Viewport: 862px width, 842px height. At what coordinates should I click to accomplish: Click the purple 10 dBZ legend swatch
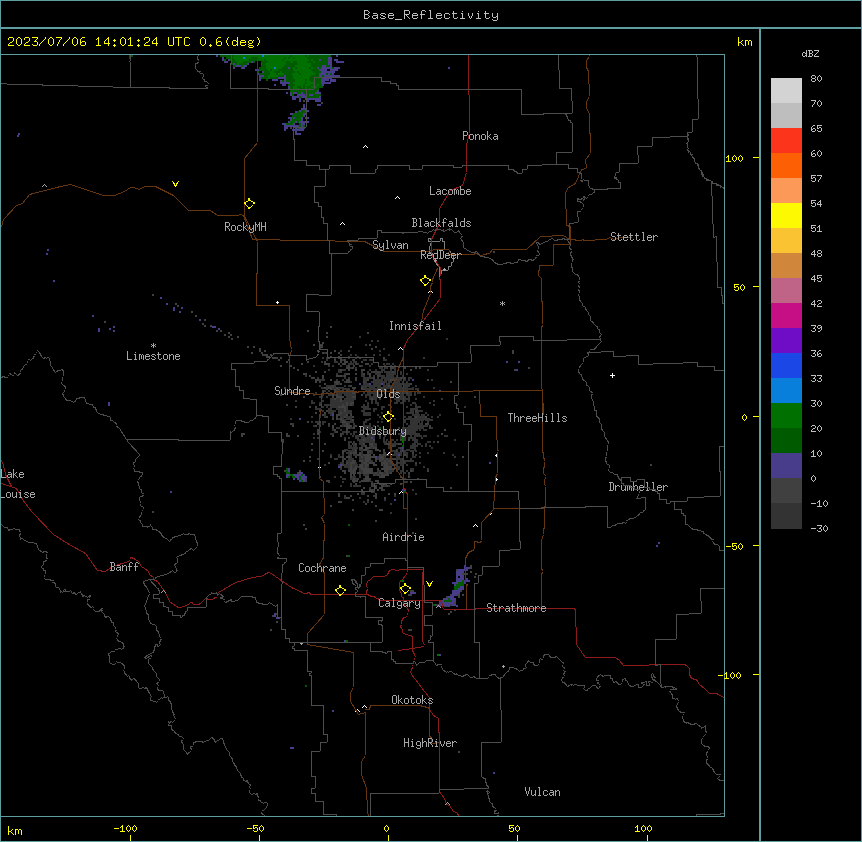point(786,466)
